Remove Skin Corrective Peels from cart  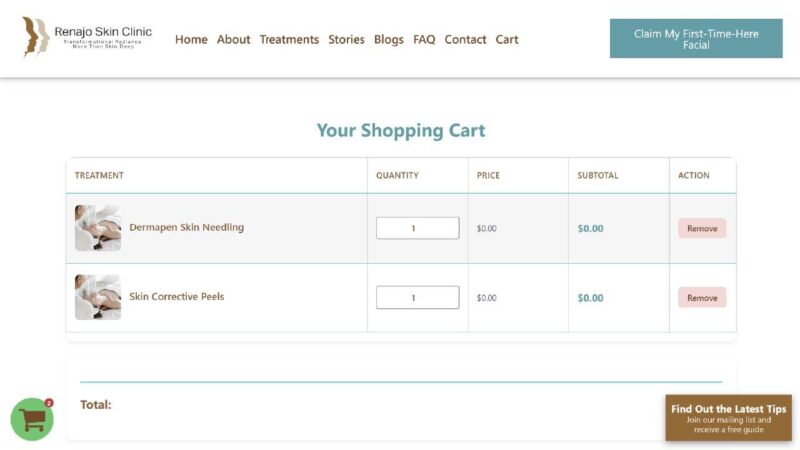[702, 297]
